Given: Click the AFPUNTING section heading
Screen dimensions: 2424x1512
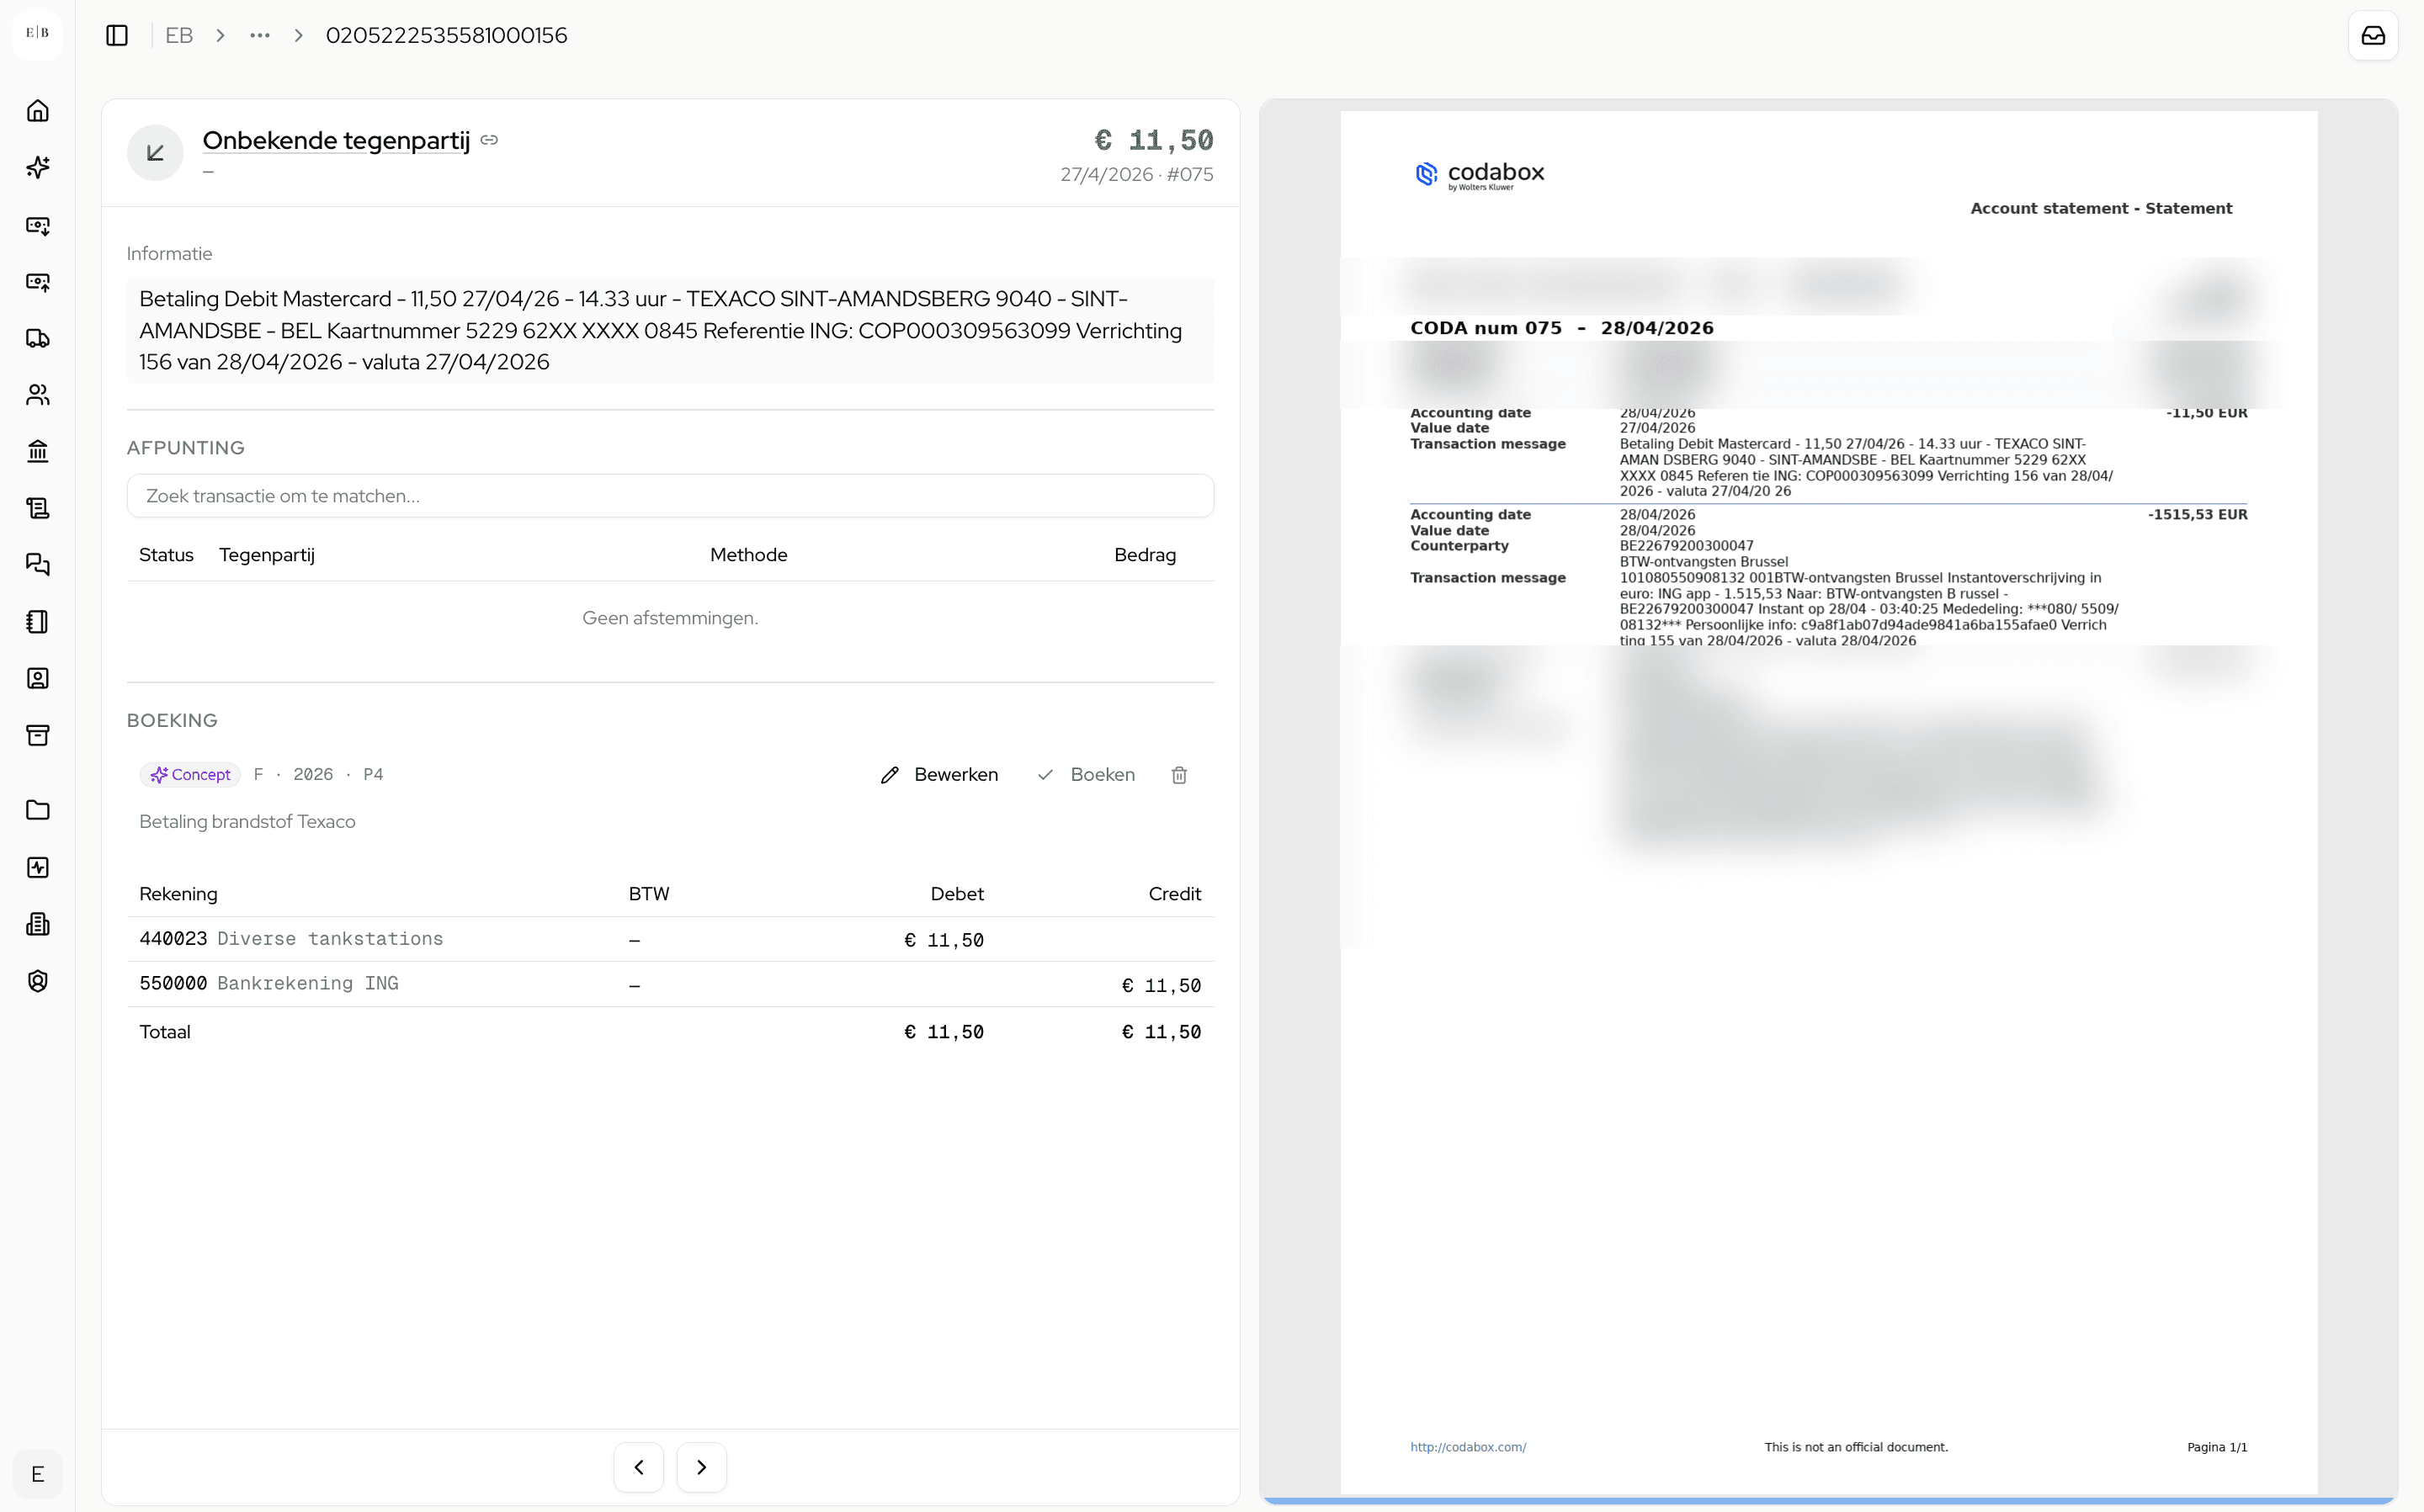Looking at the screenshot, I should pos(185,448).
